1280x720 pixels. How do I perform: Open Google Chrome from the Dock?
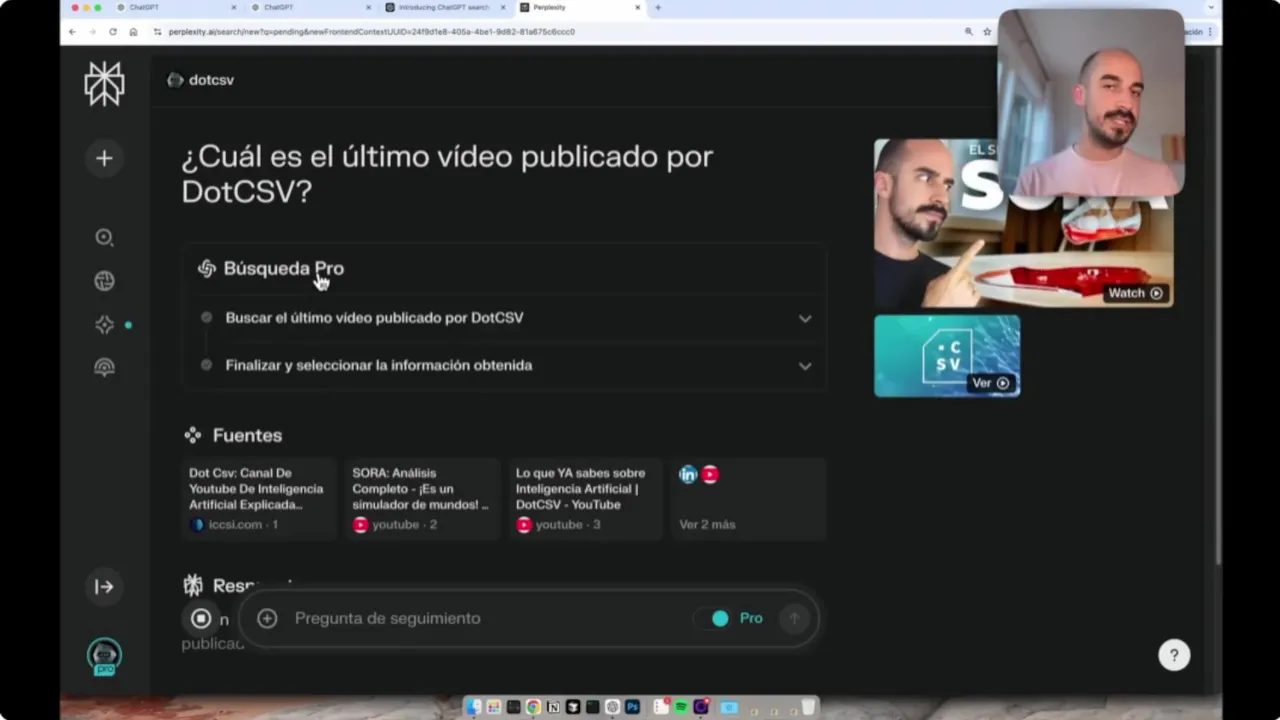(533, 707)
